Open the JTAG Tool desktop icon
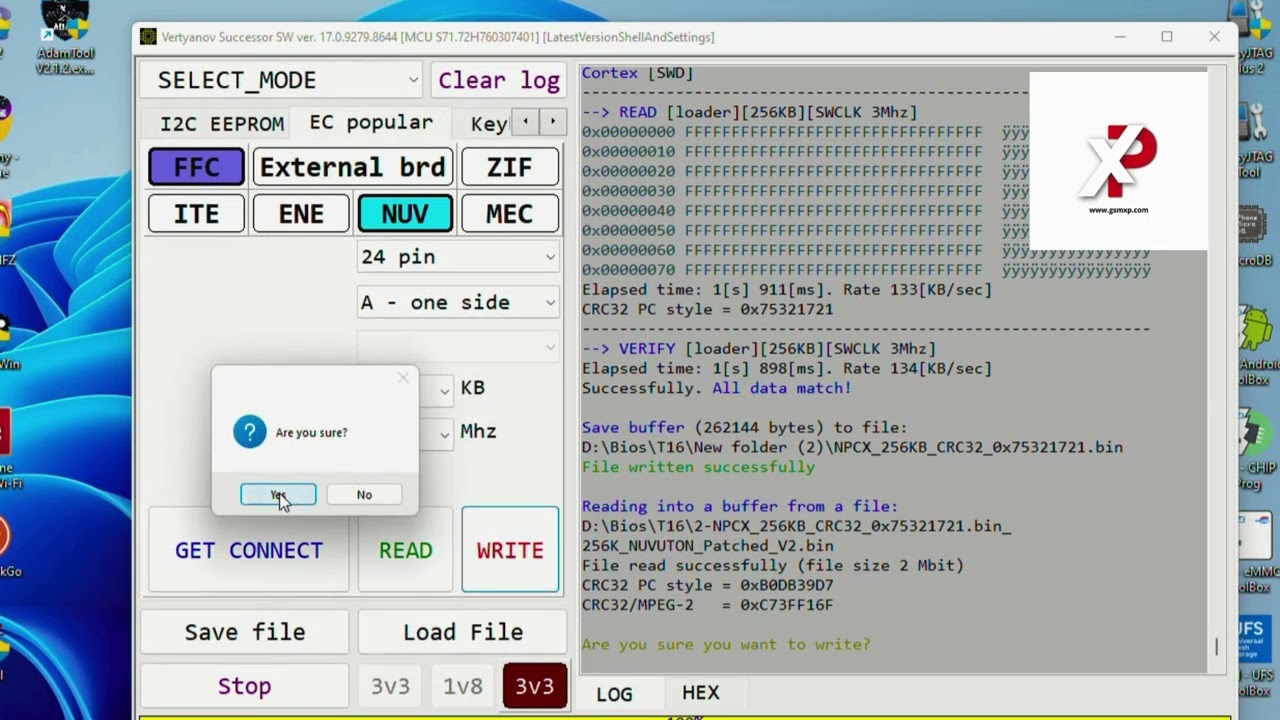This screenshot has height=720, width=1280. (x=1258, y=140)
